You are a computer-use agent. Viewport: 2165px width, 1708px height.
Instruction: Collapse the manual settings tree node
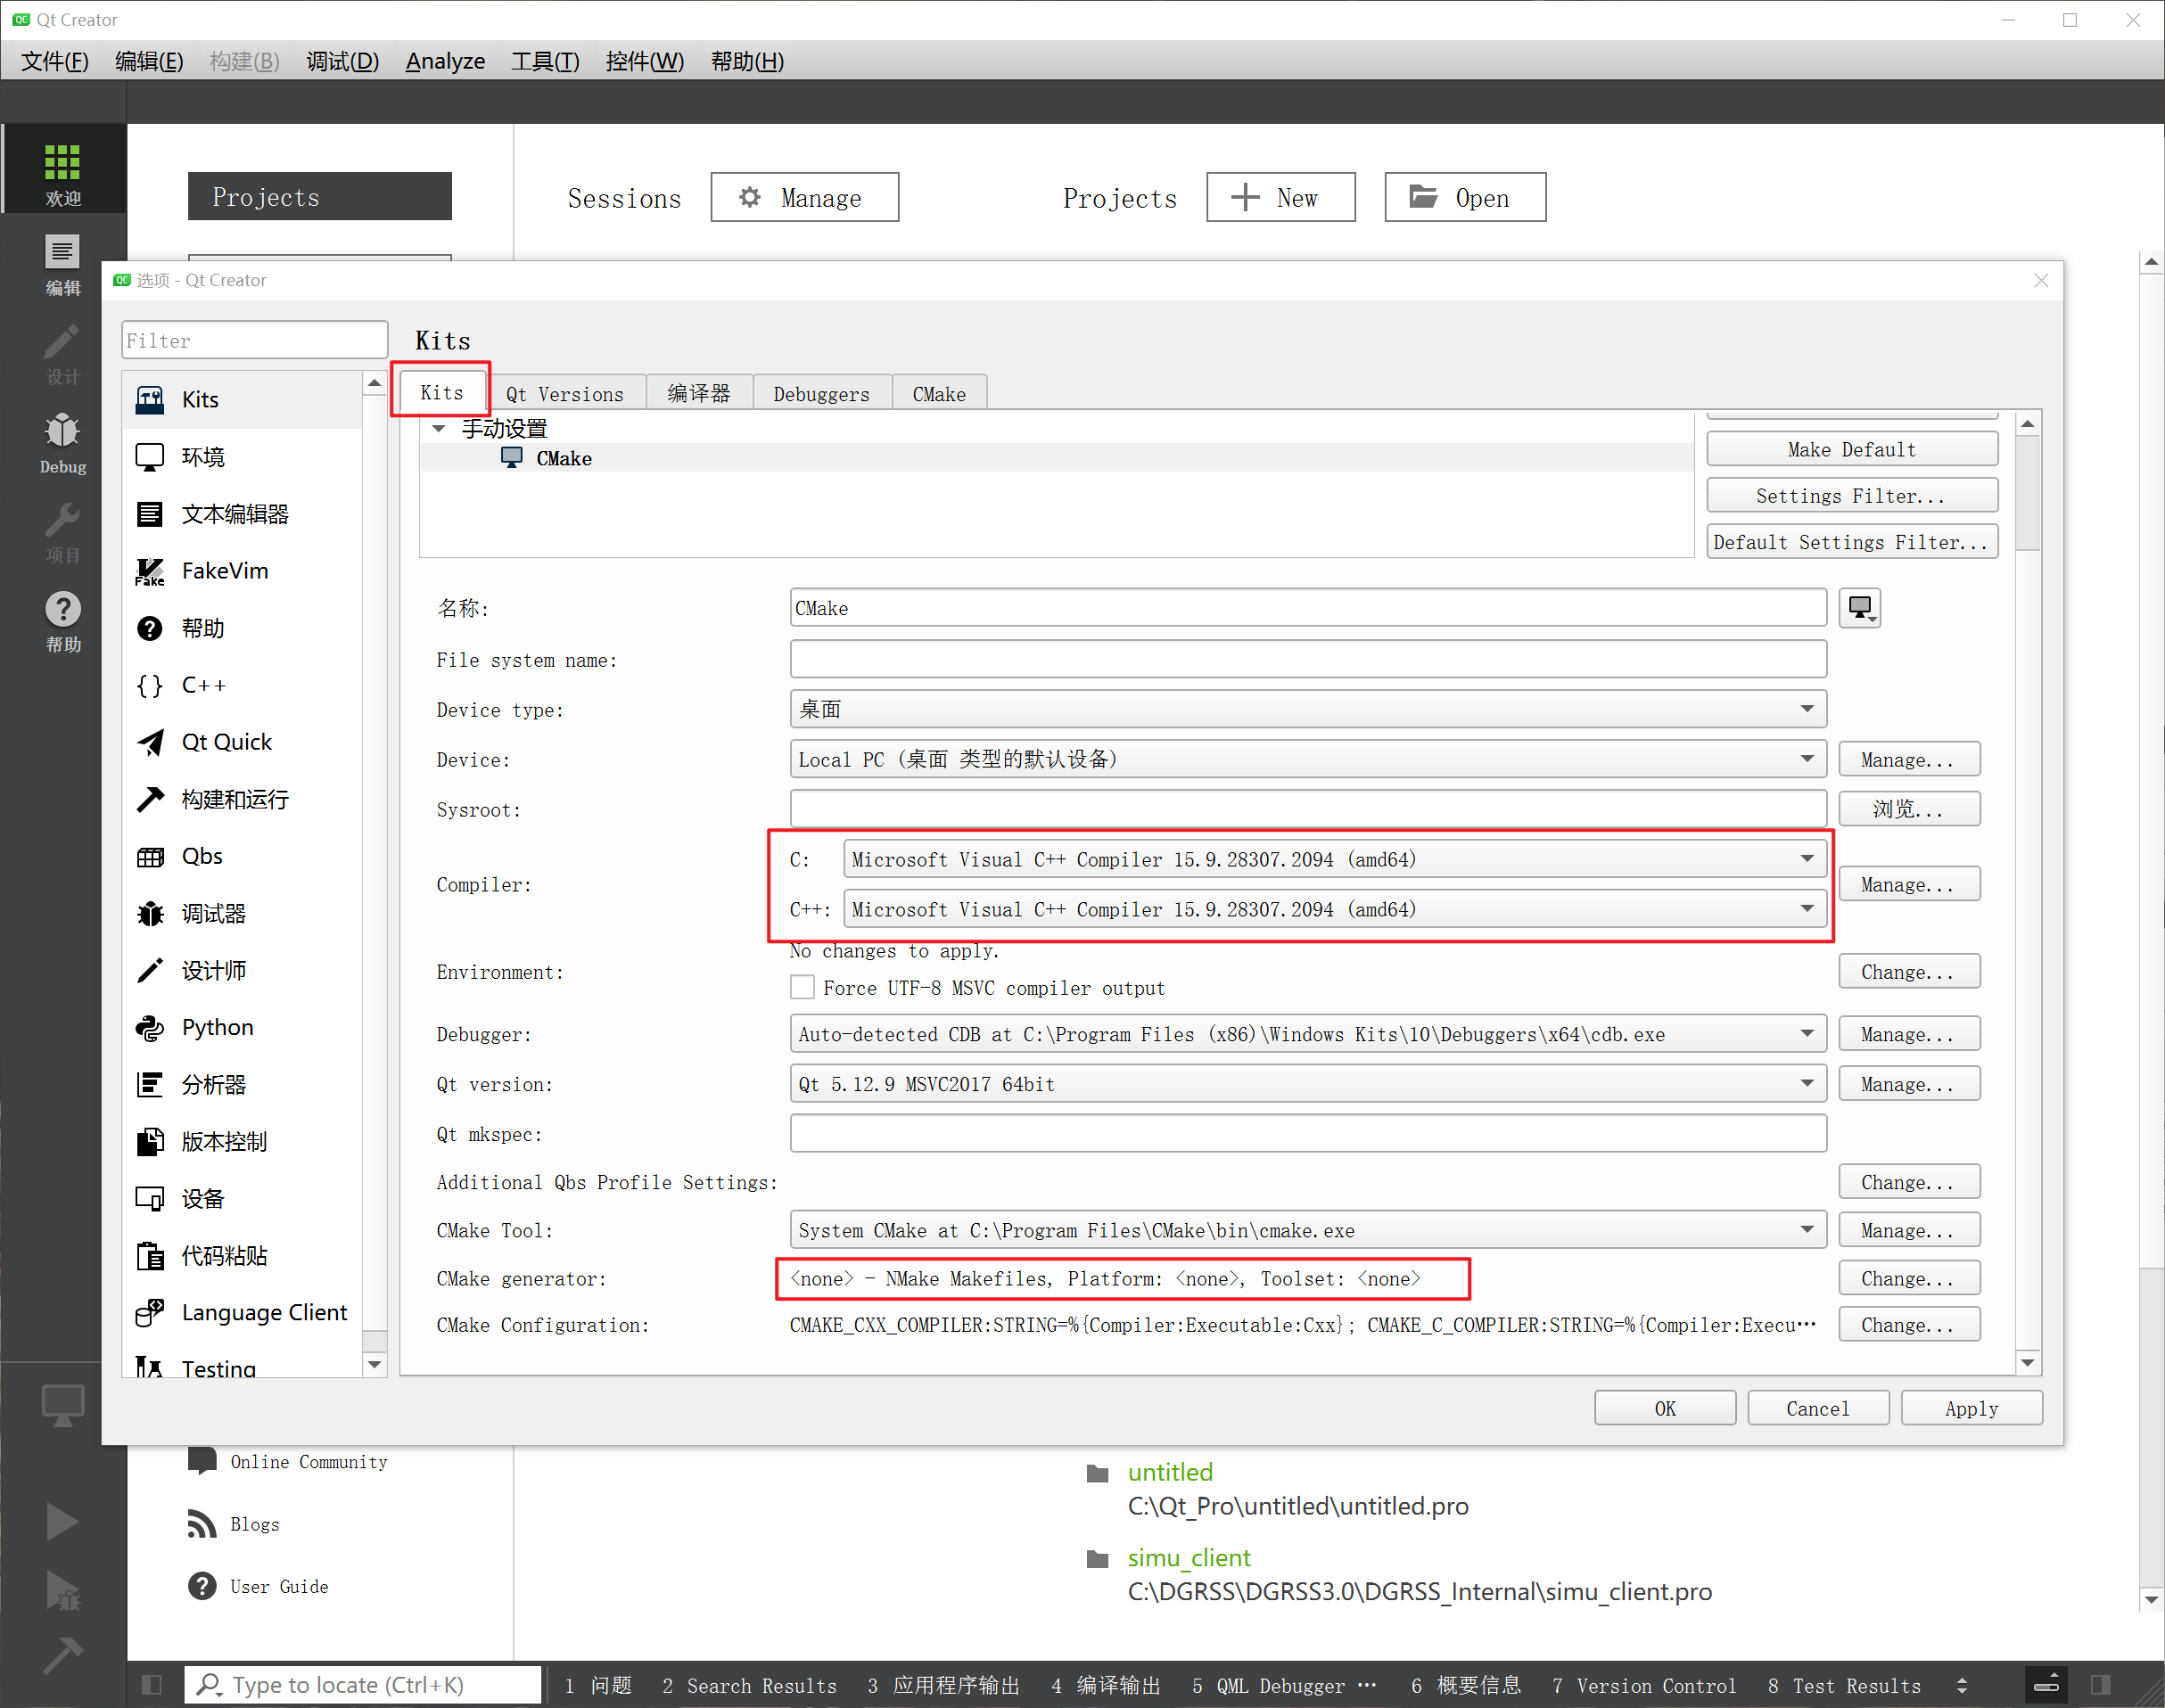click(x=438, y=429)
